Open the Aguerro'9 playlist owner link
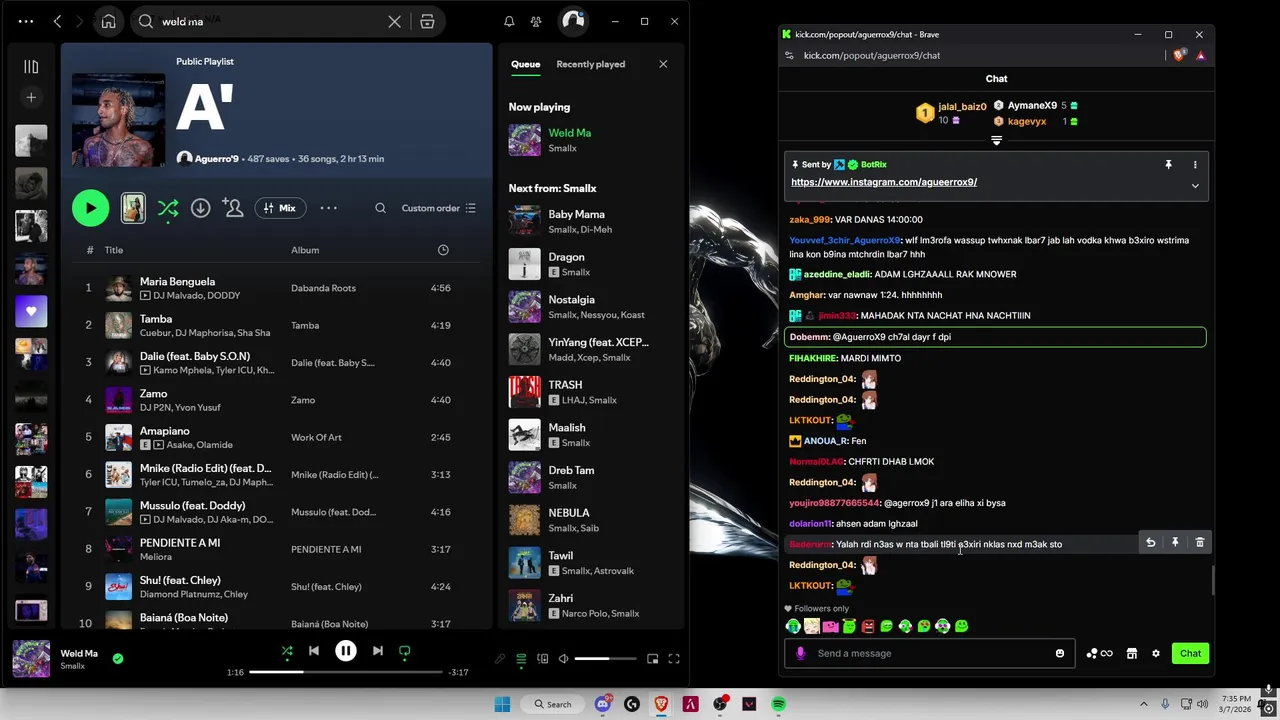 [216, 158]
